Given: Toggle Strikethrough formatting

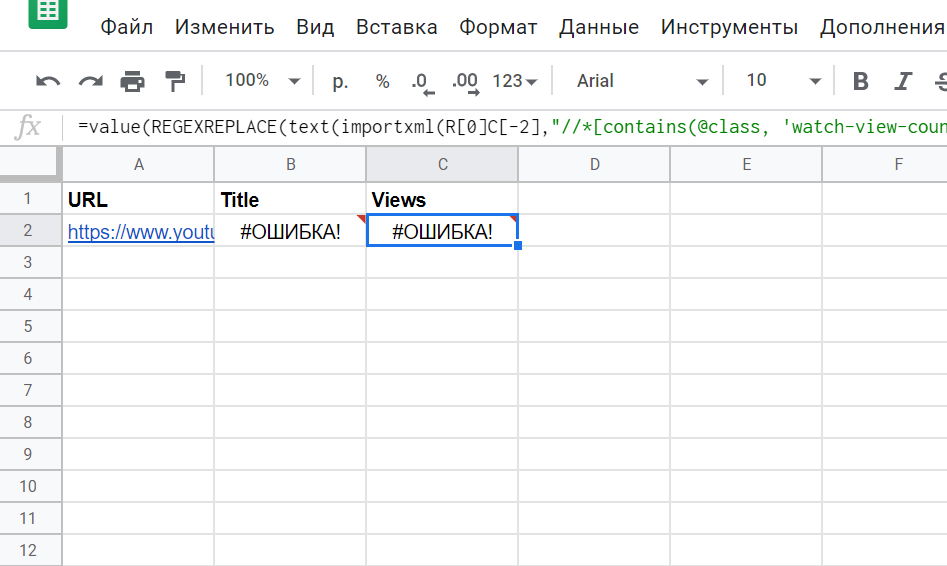Looking at the screenshot, I should click(x=941, y=81).
